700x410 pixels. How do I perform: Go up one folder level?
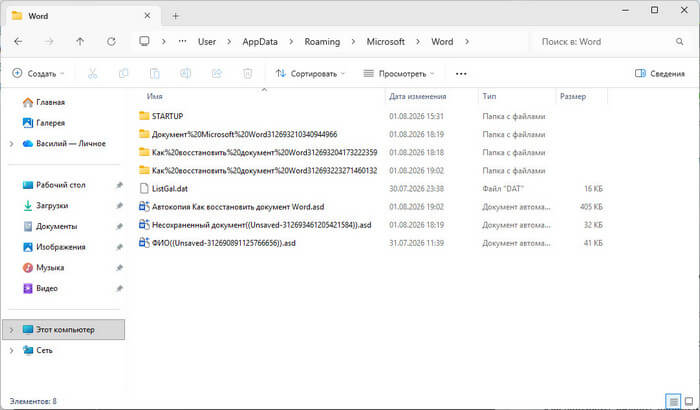(80, 42)
